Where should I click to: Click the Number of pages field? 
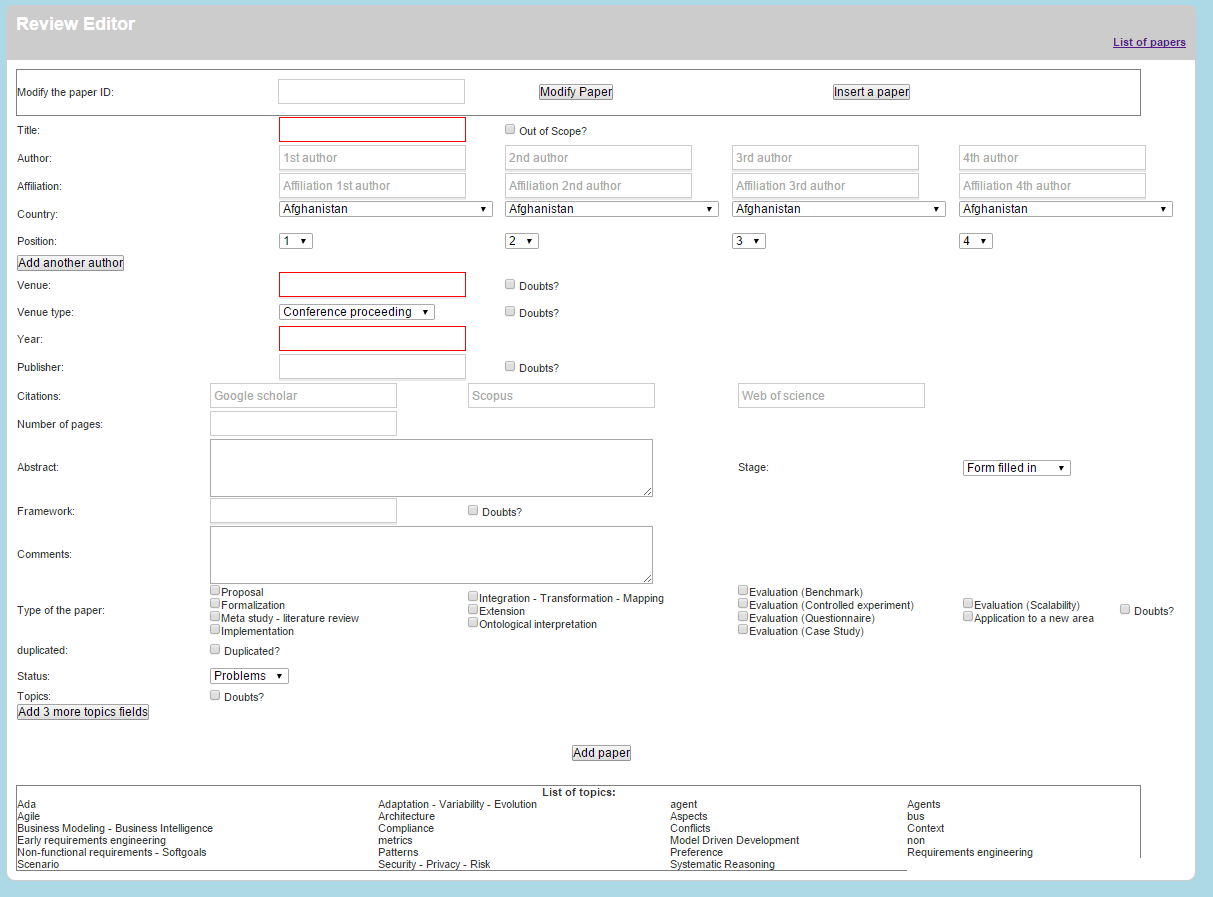click(303, 424)
